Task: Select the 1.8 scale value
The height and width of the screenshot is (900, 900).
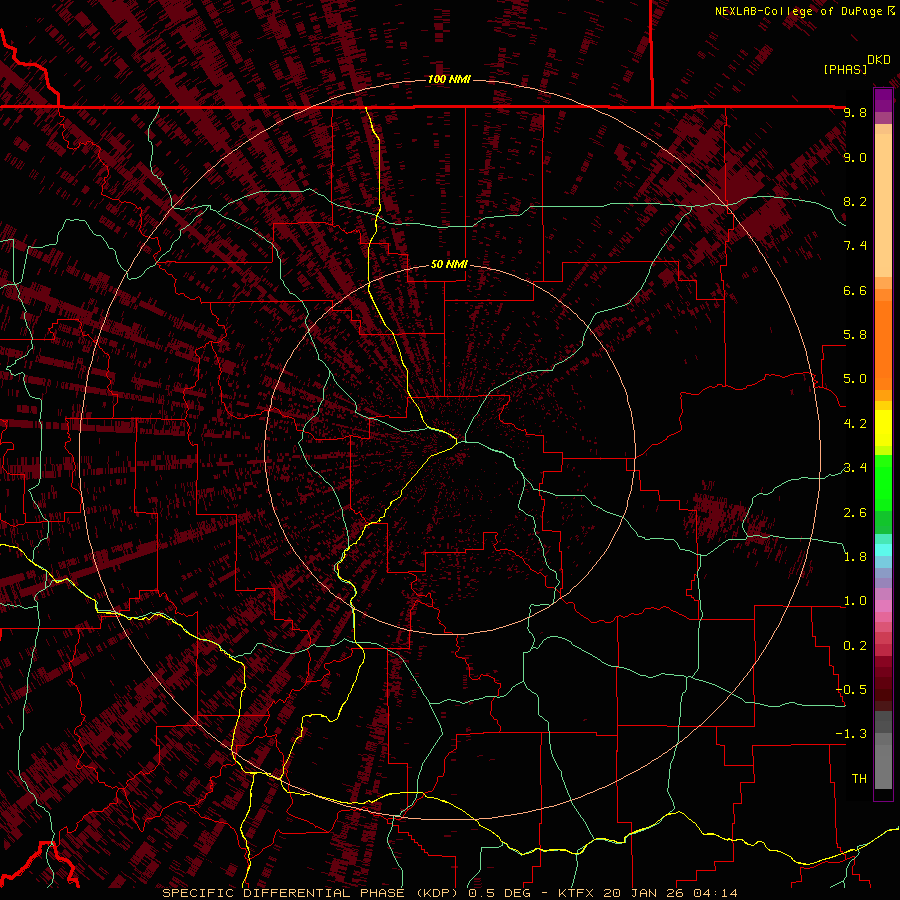Action: [x=855, y=557]
